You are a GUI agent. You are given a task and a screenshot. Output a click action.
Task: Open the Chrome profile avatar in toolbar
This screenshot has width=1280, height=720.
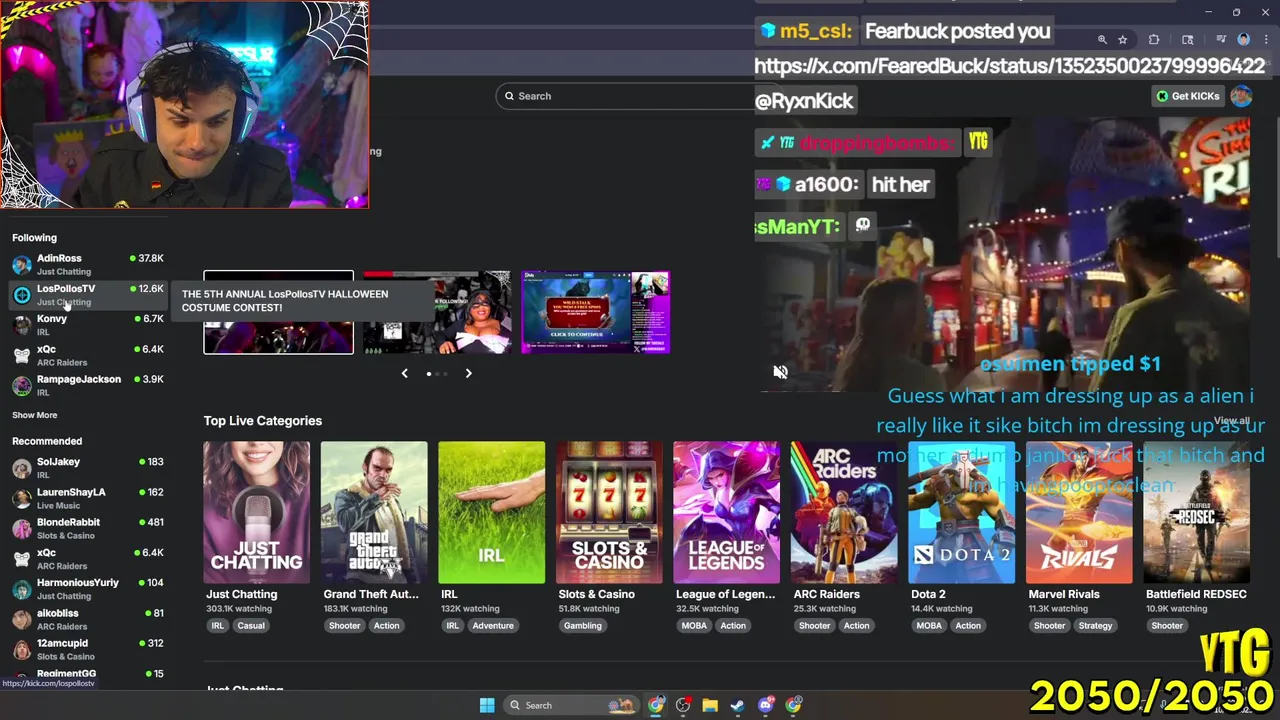pos(1244,40)
